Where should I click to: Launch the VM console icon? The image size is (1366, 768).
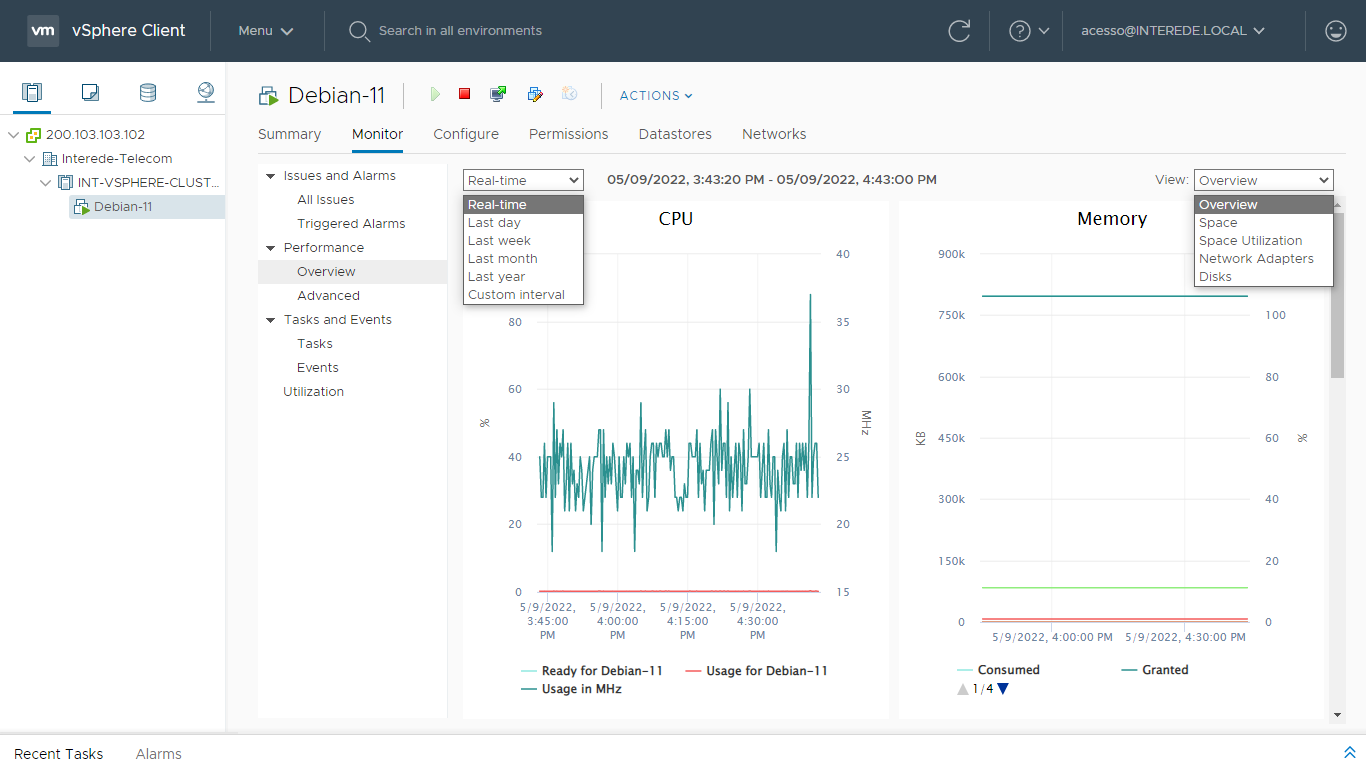click(x=498, y=94)
